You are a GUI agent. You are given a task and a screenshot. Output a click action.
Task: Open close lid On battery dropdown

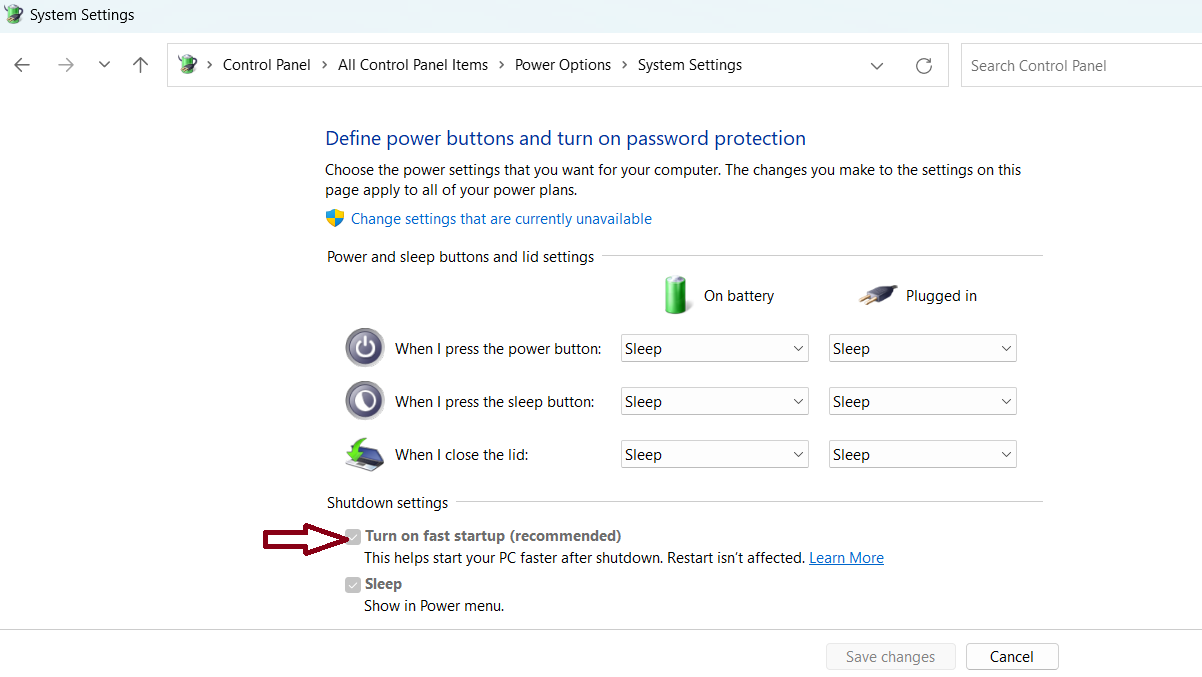coord(714,455)
